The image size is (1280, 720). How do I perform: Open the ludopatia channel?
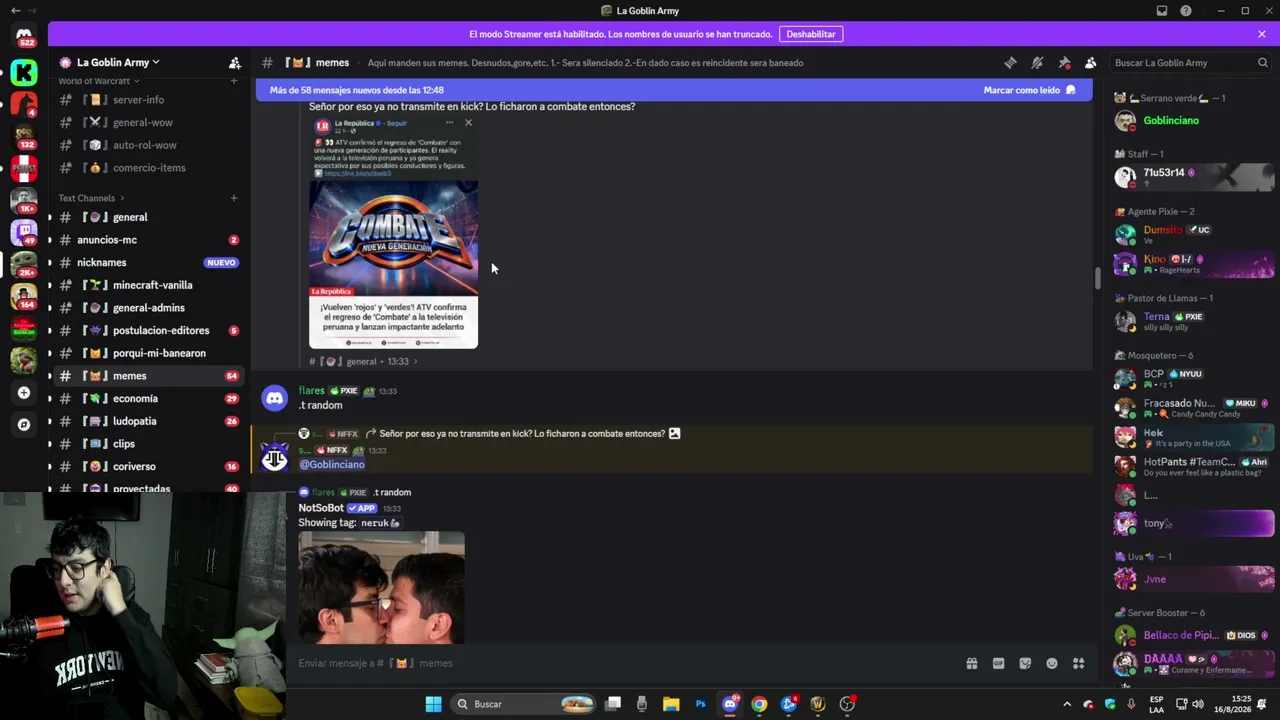point(149,421)
